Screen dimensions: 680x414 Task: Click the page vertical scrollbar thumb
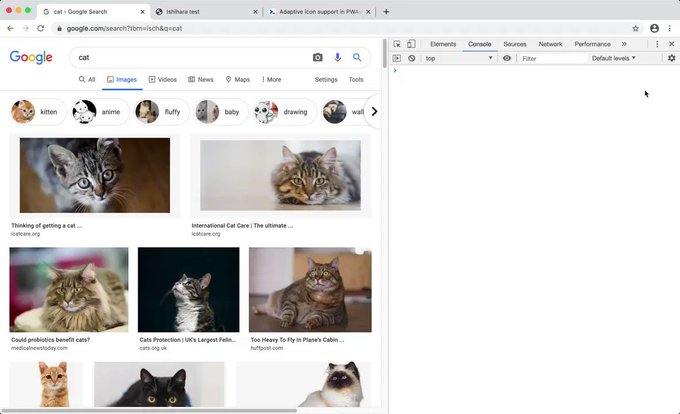[385, 54]
